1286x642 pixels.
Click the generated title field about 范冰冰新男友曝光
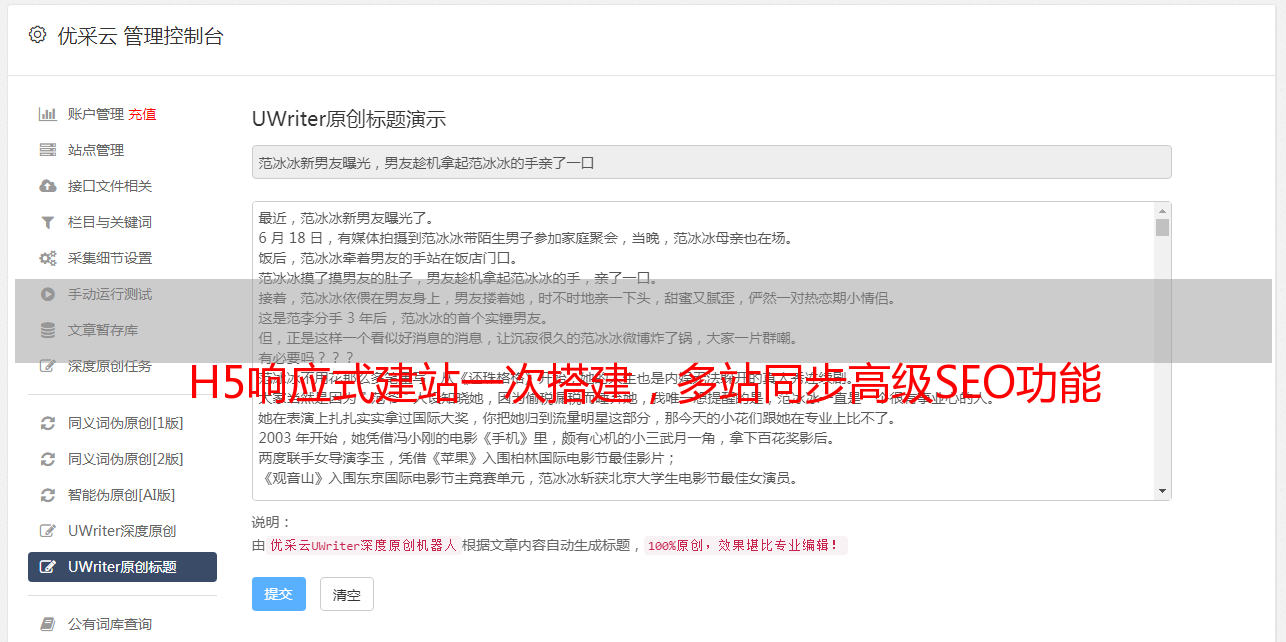point(711,162)
